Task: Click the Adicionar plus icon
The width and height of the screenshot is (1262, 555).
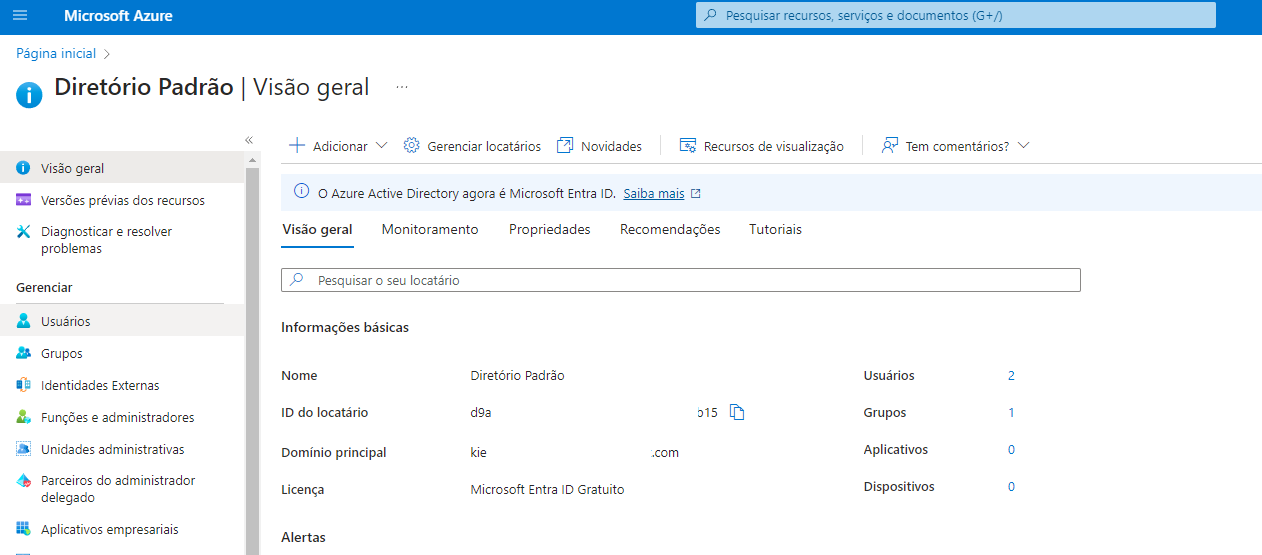Action: (297, 146)
